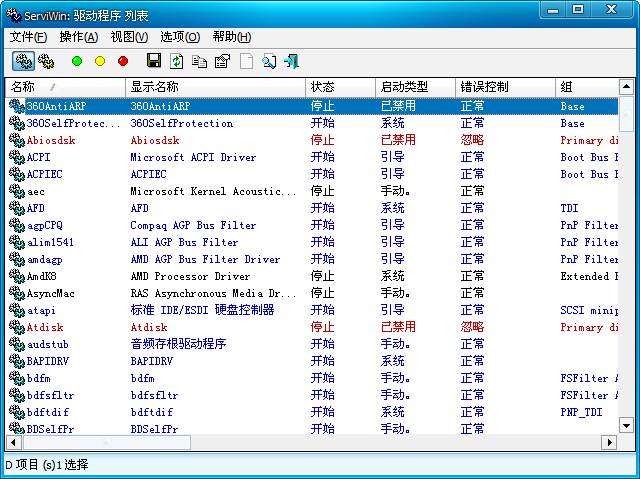Screen dimensions: 640x479
Task: Click the horizontal scrollbar right arrow
Action: pyautogui.click(x=609, y=442)
